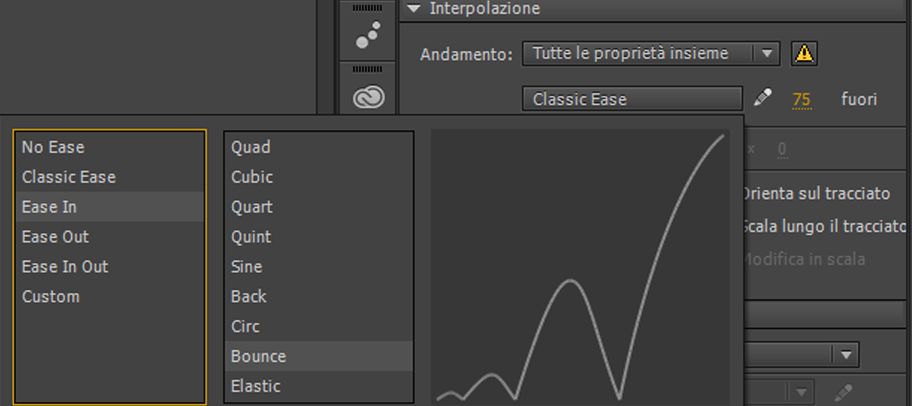Screen dimensions: 912x406
Task: Select the Sine easing curve
Action: click(247, 267)
